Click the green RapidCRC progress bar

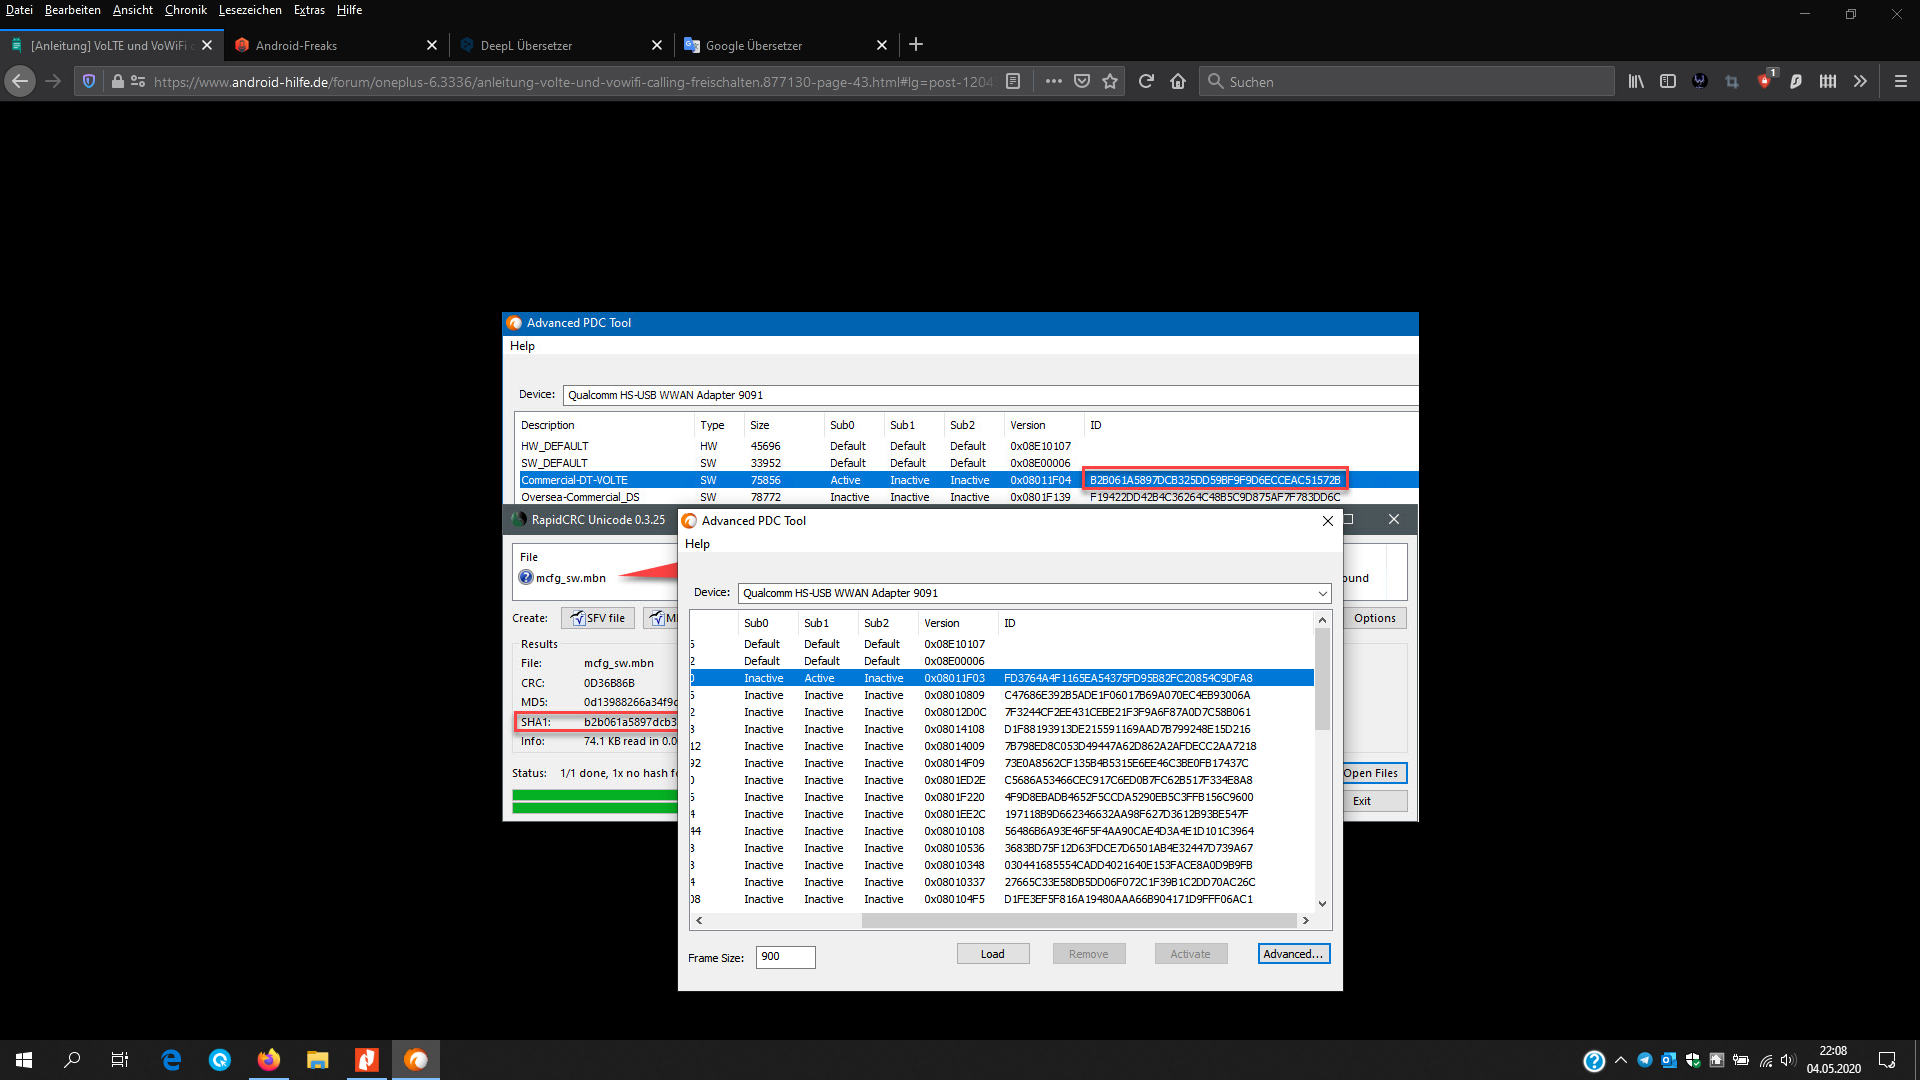[595, 802]
